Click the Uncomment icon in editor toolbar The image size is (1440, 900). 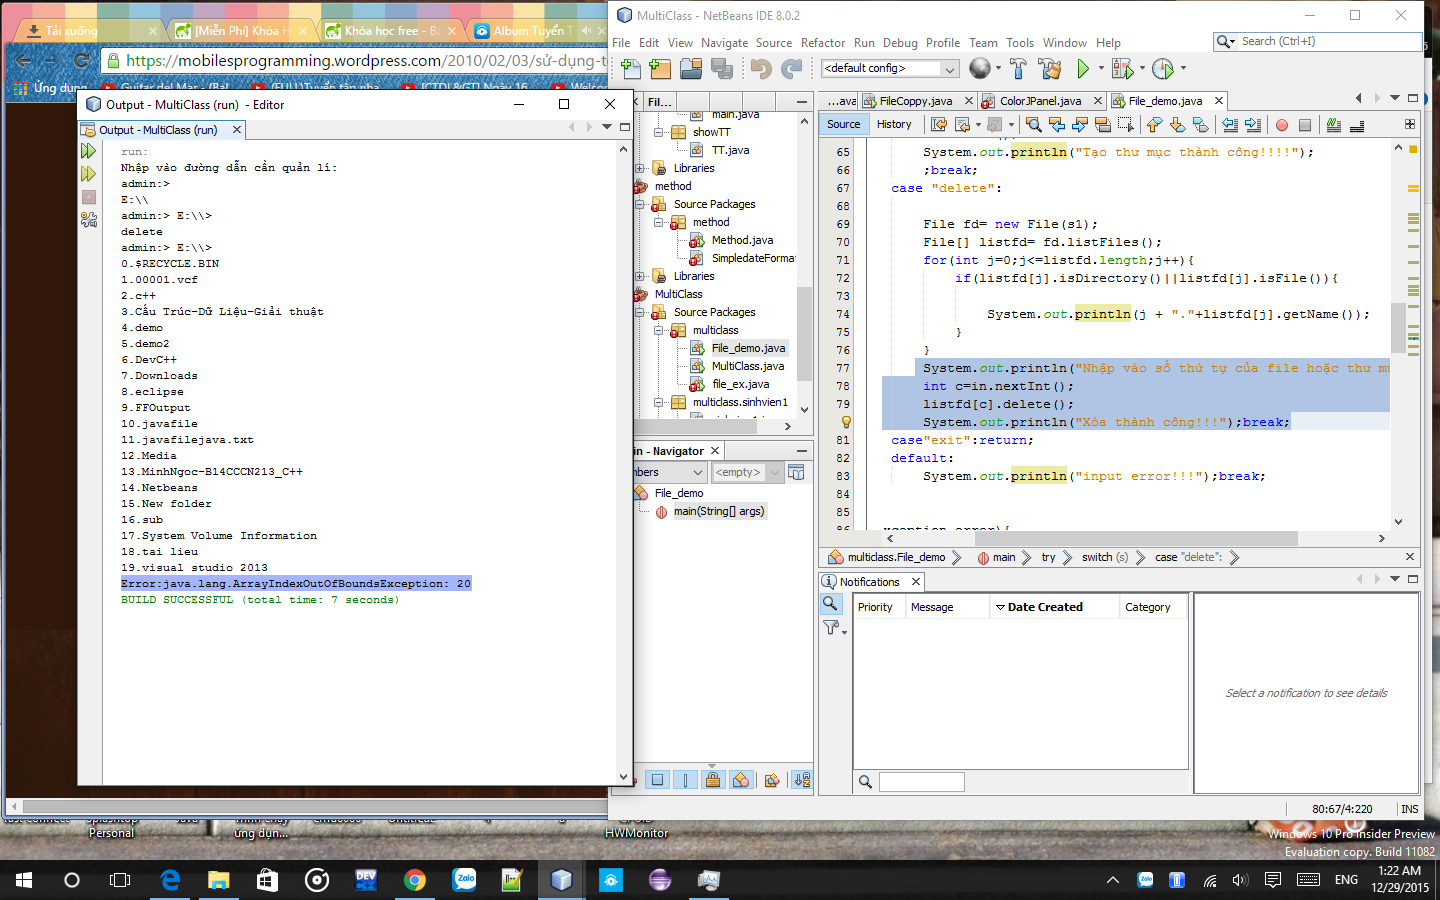[x=1357, y=125]
